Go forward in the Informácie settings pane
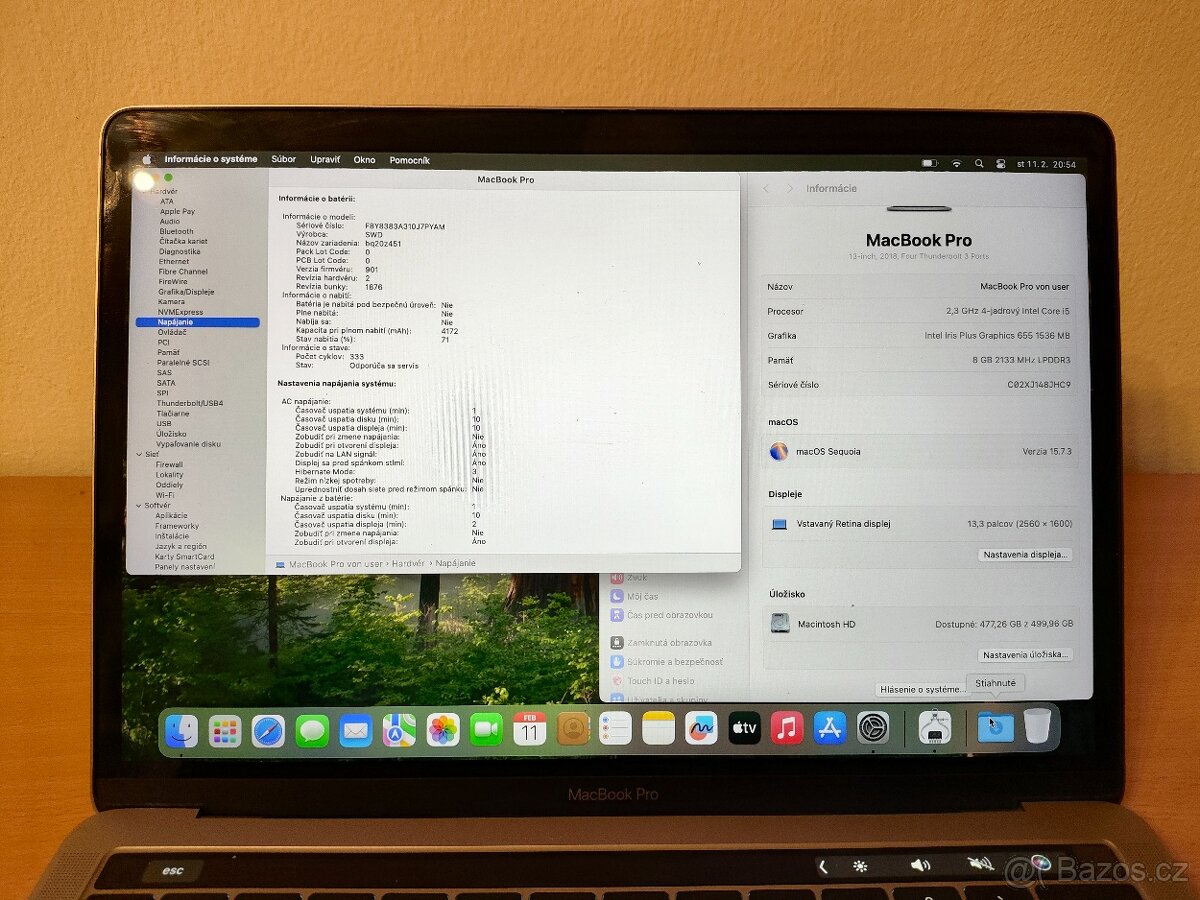Viewport: 1200px width, 900px height. pyautogui.click(x=789, y=188)
